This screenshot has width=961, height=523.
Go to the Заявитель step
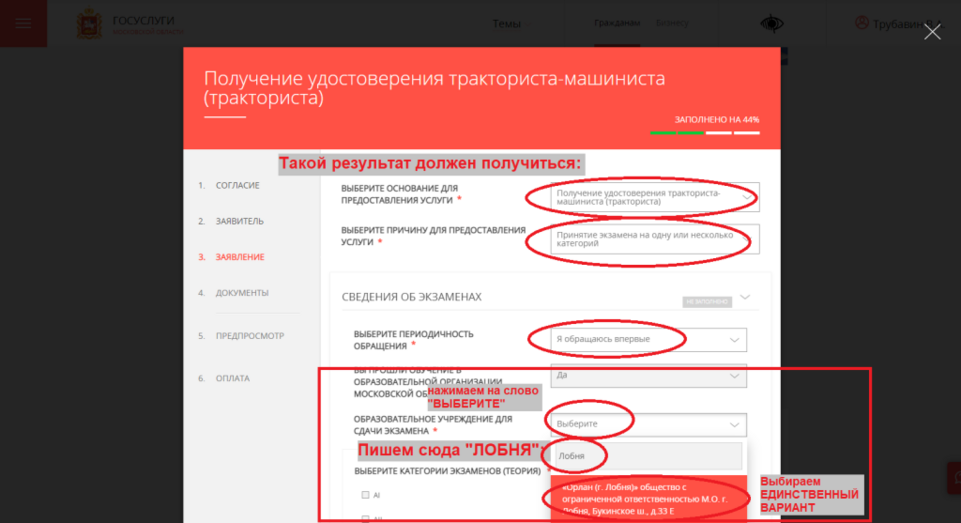240,221
